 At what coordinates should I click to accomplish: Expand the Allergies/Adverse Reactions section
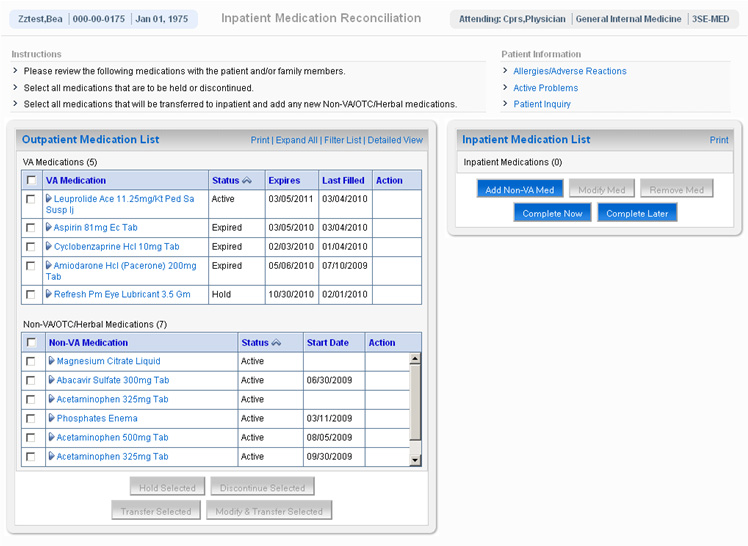coord(569,71)
